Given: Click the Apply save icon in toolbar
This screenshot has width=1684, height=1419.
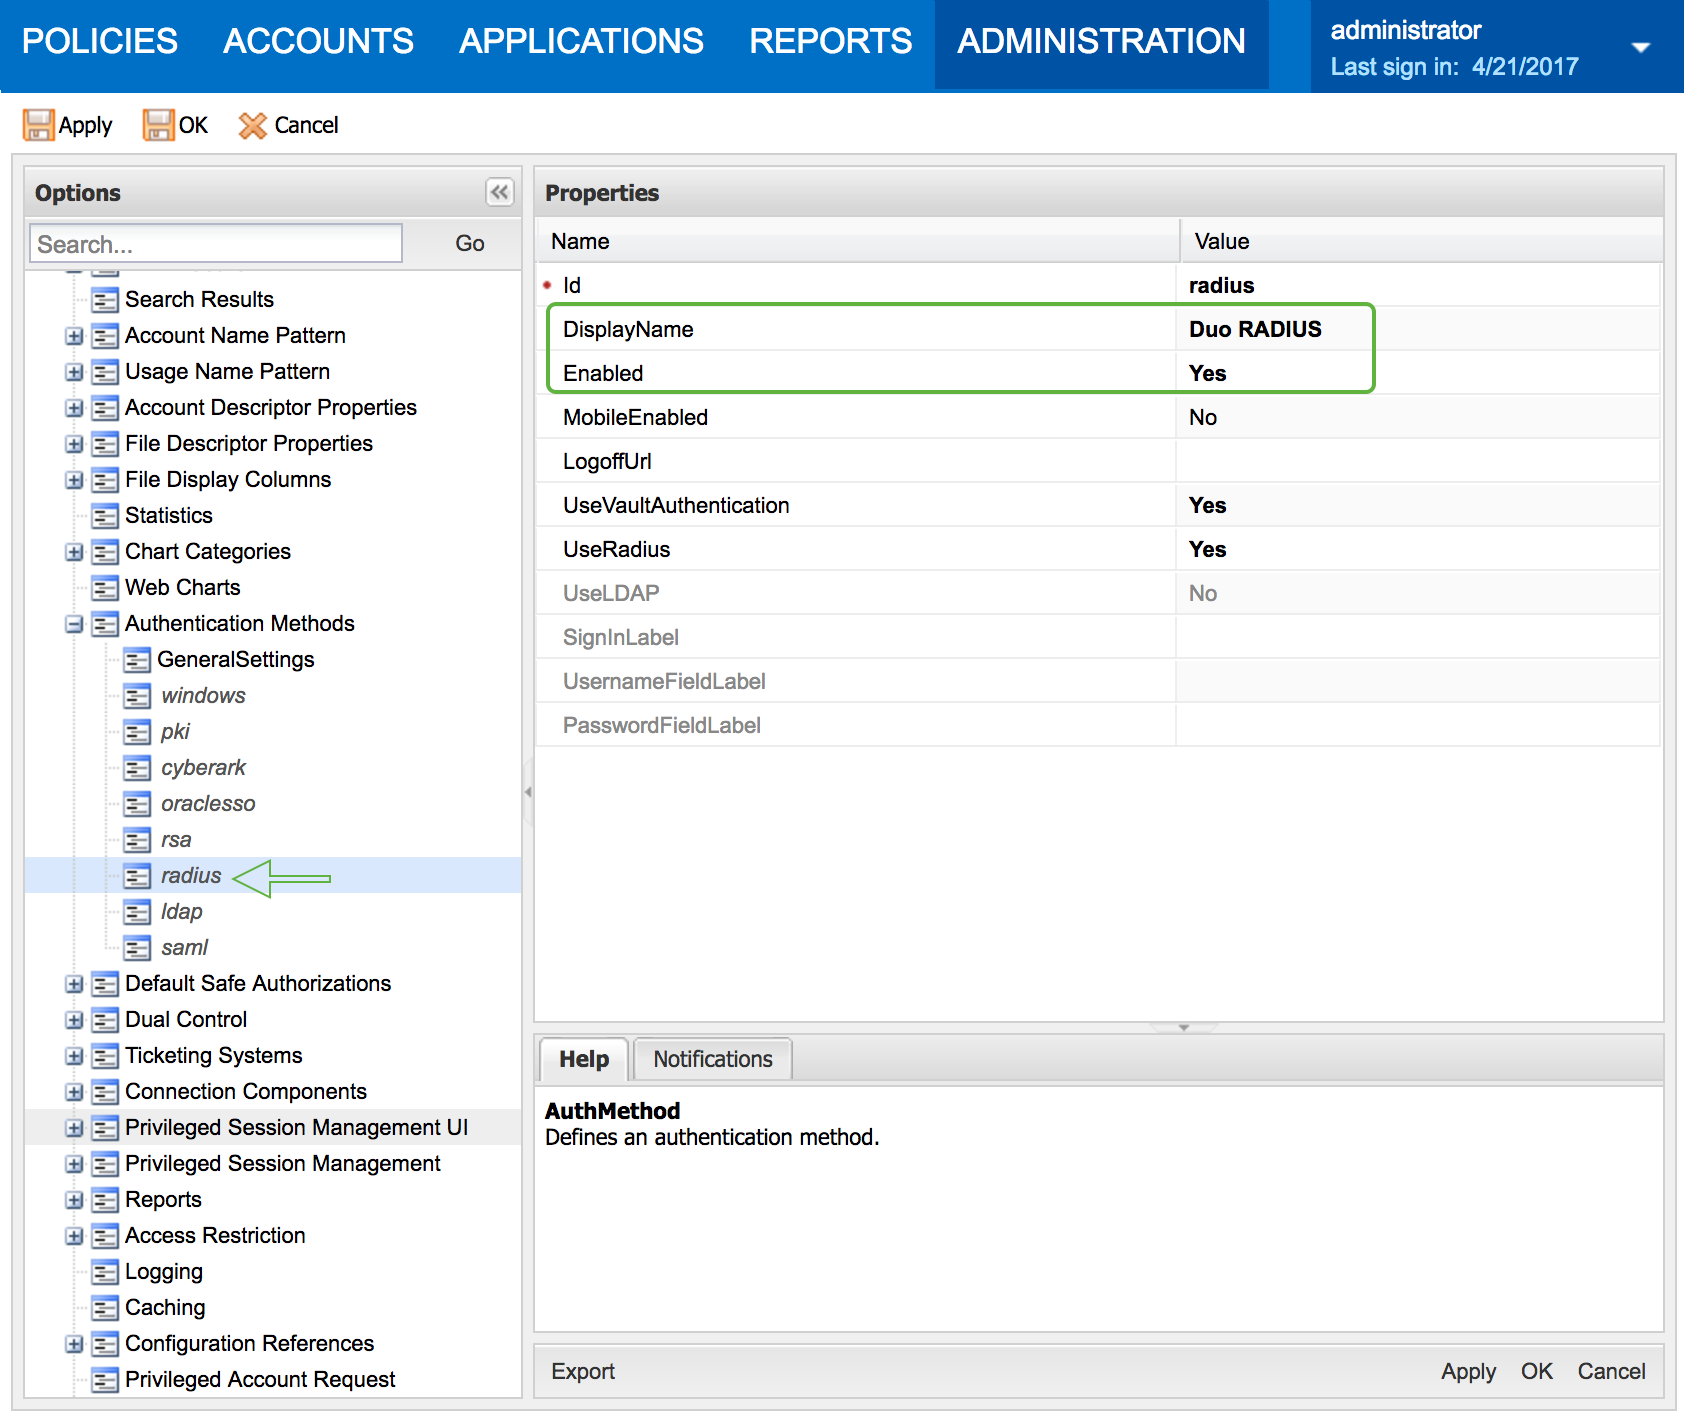Looking at the screenshot, I should [39, 125].
